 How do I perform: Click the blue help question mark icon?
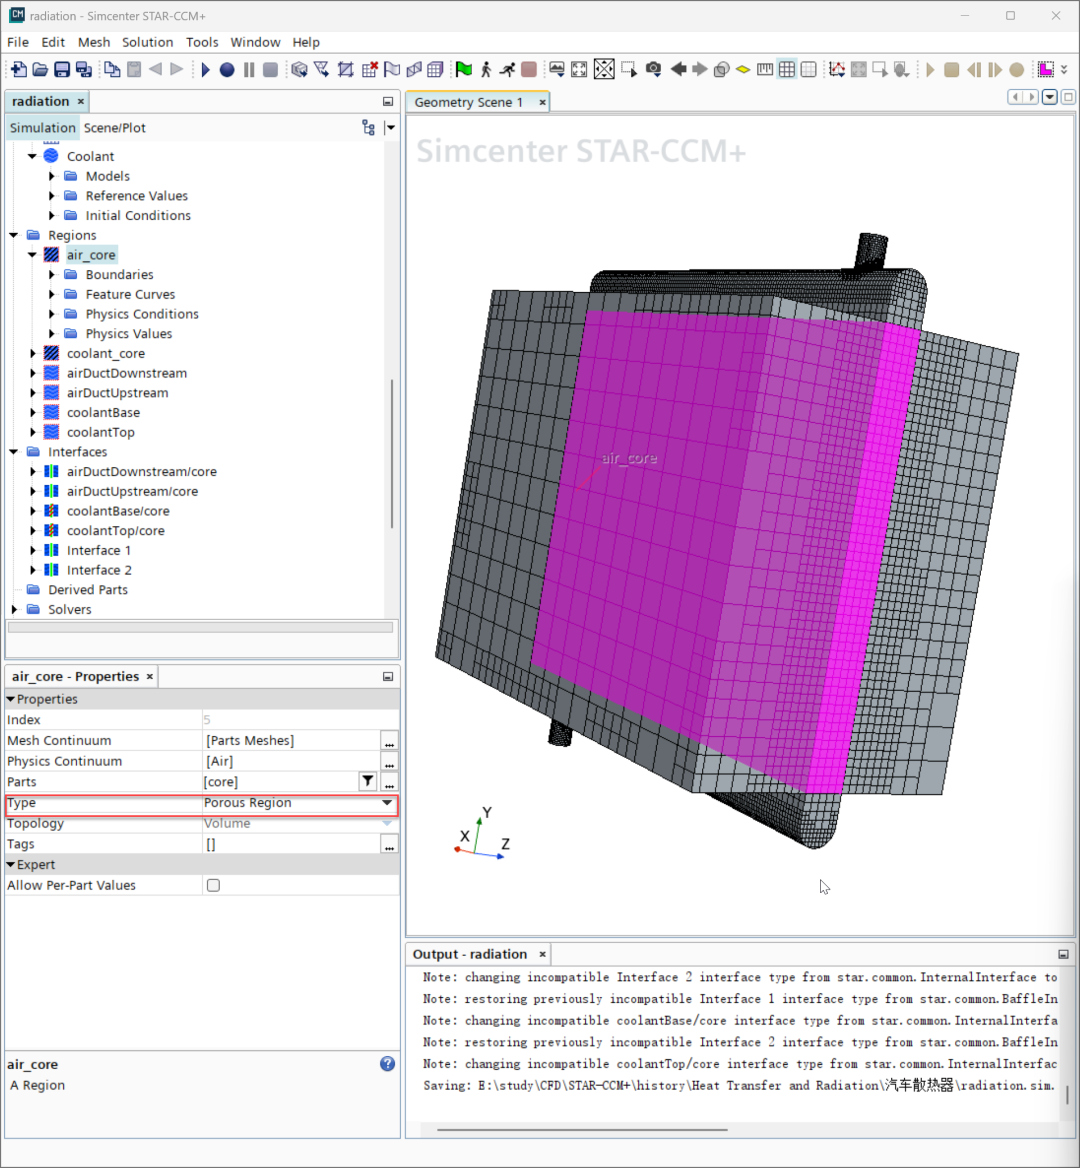click(x=387, y=1064)
